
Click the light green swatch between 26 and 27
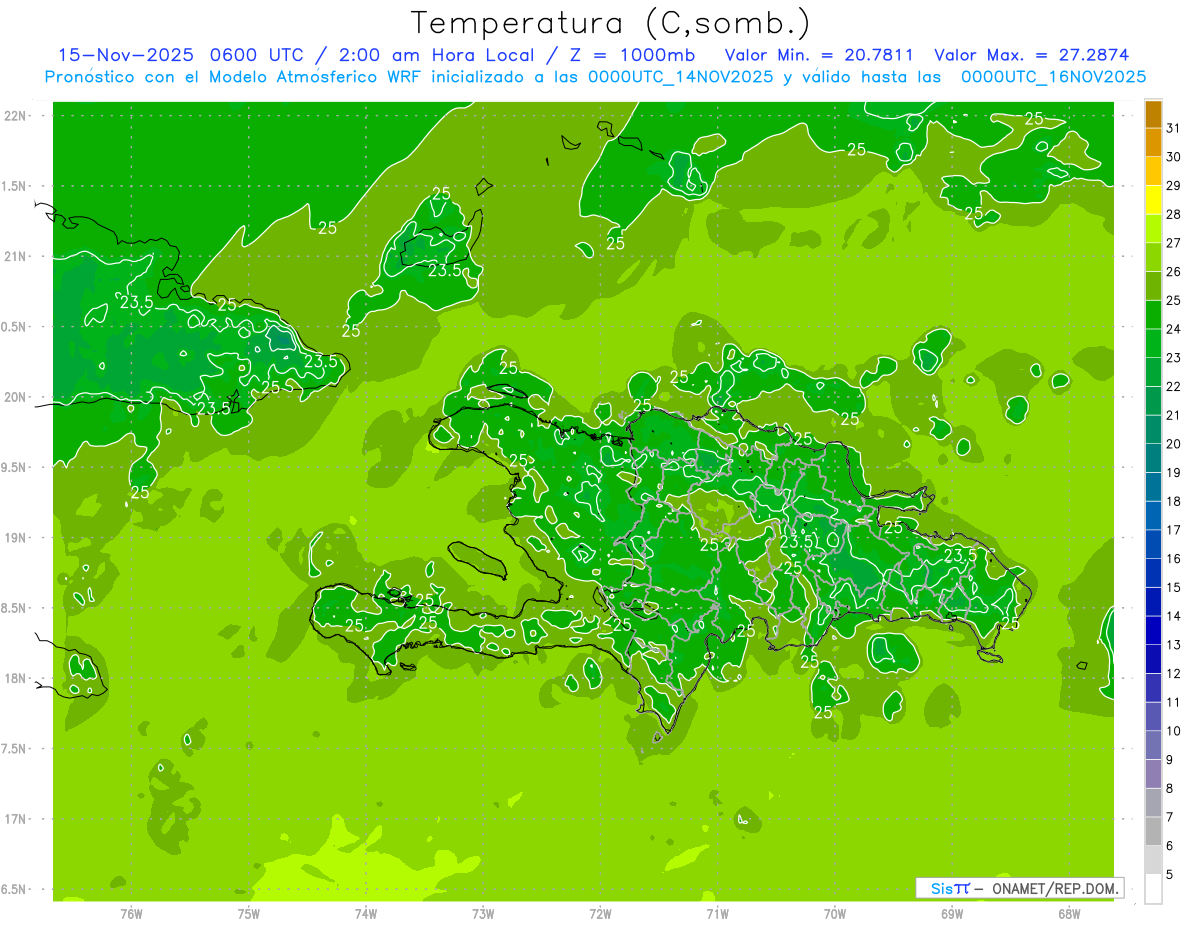point(1153,258)
